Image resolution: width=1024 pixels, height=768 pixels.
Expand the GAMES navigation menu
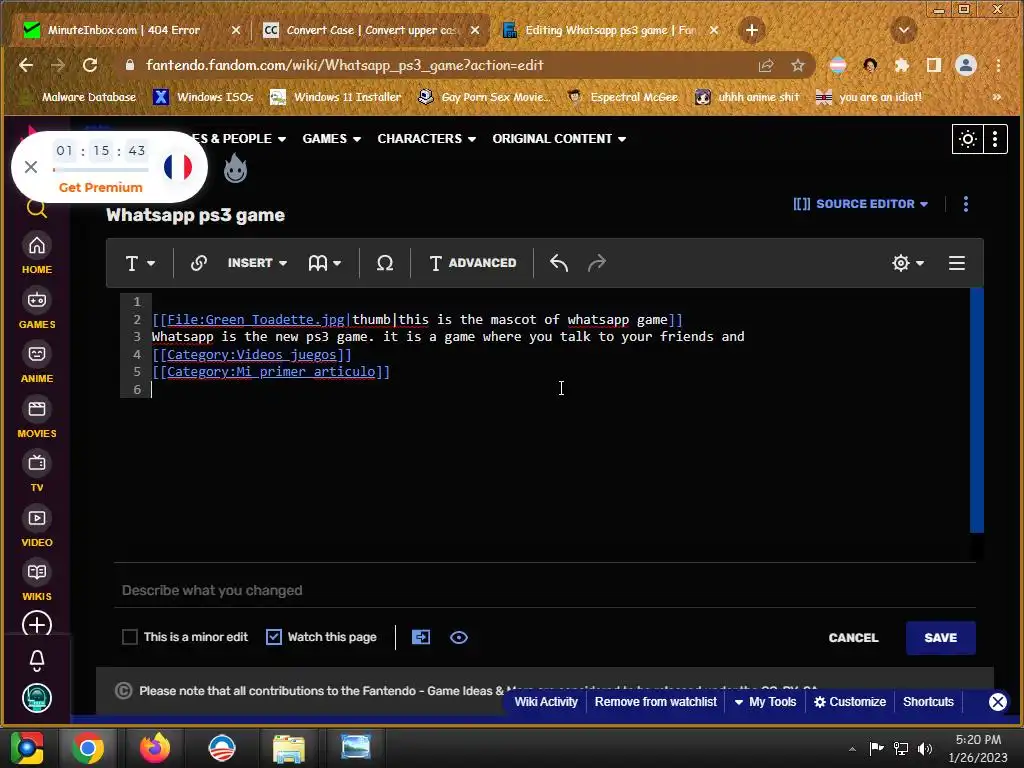pyautogui.click(x=332, y=138)
